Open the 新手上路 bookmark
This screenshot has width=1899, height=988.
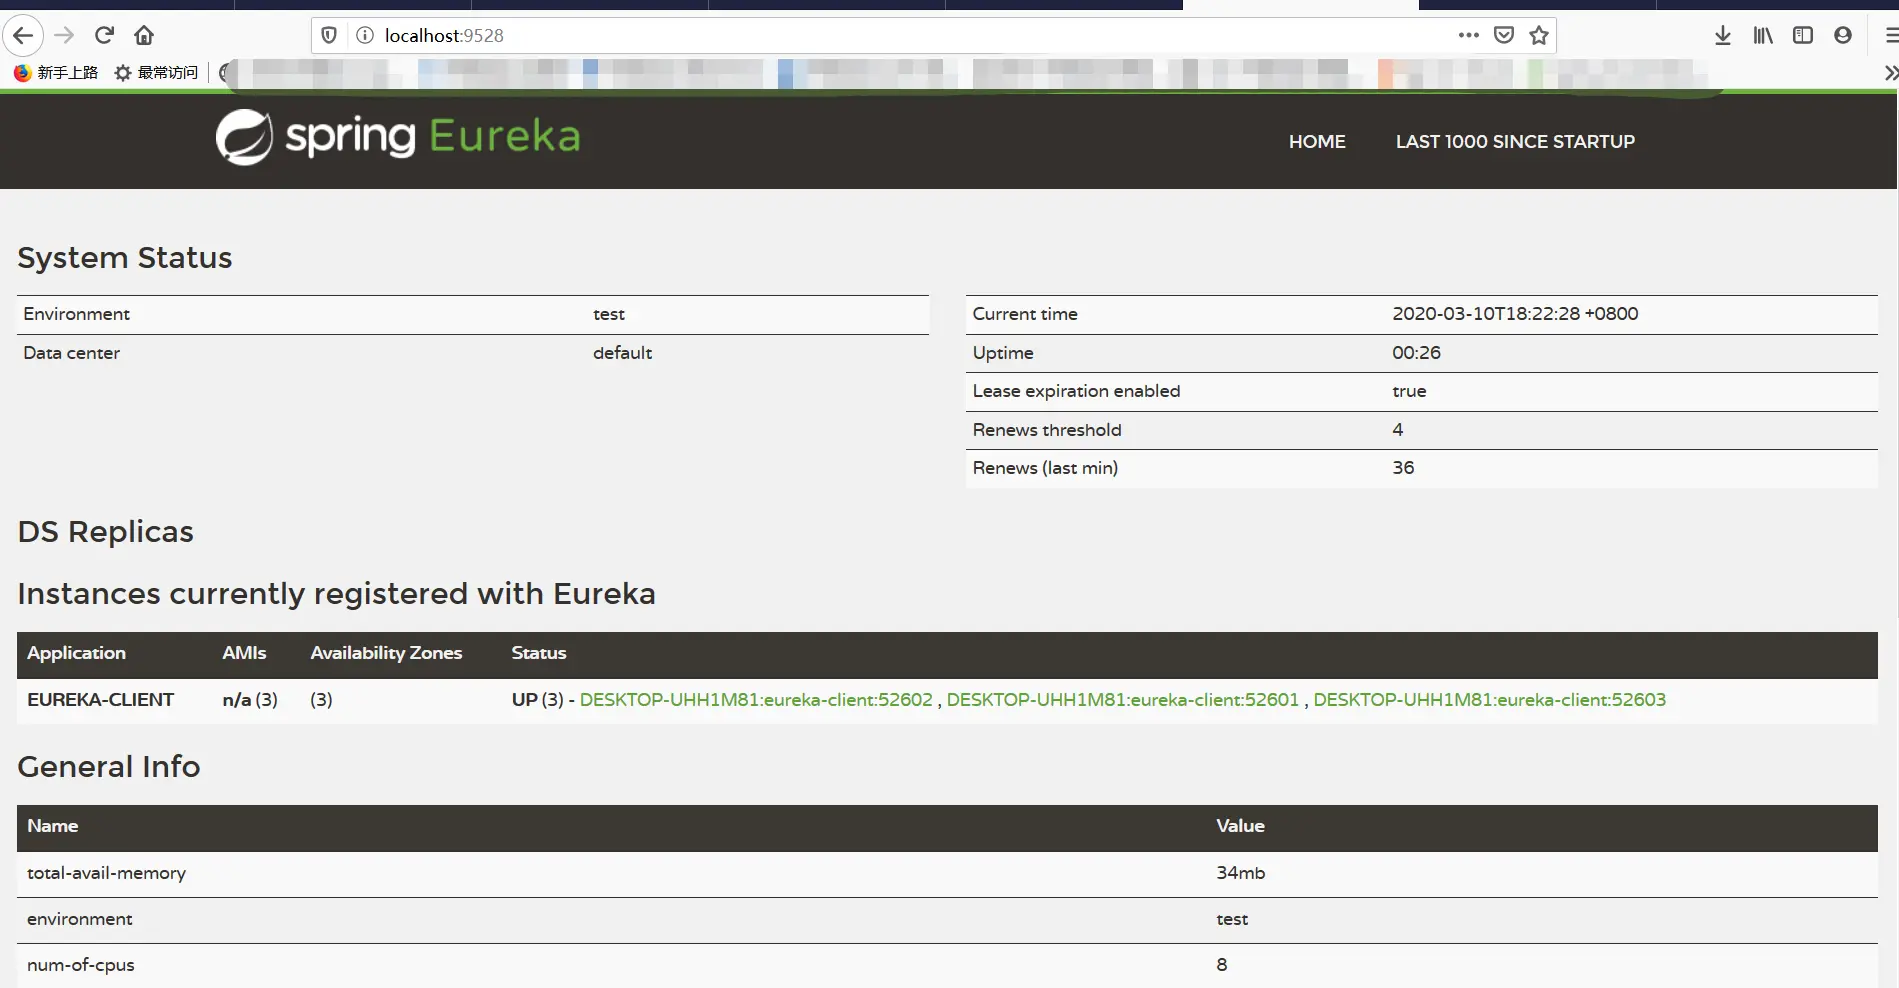(x=56, y=73)
